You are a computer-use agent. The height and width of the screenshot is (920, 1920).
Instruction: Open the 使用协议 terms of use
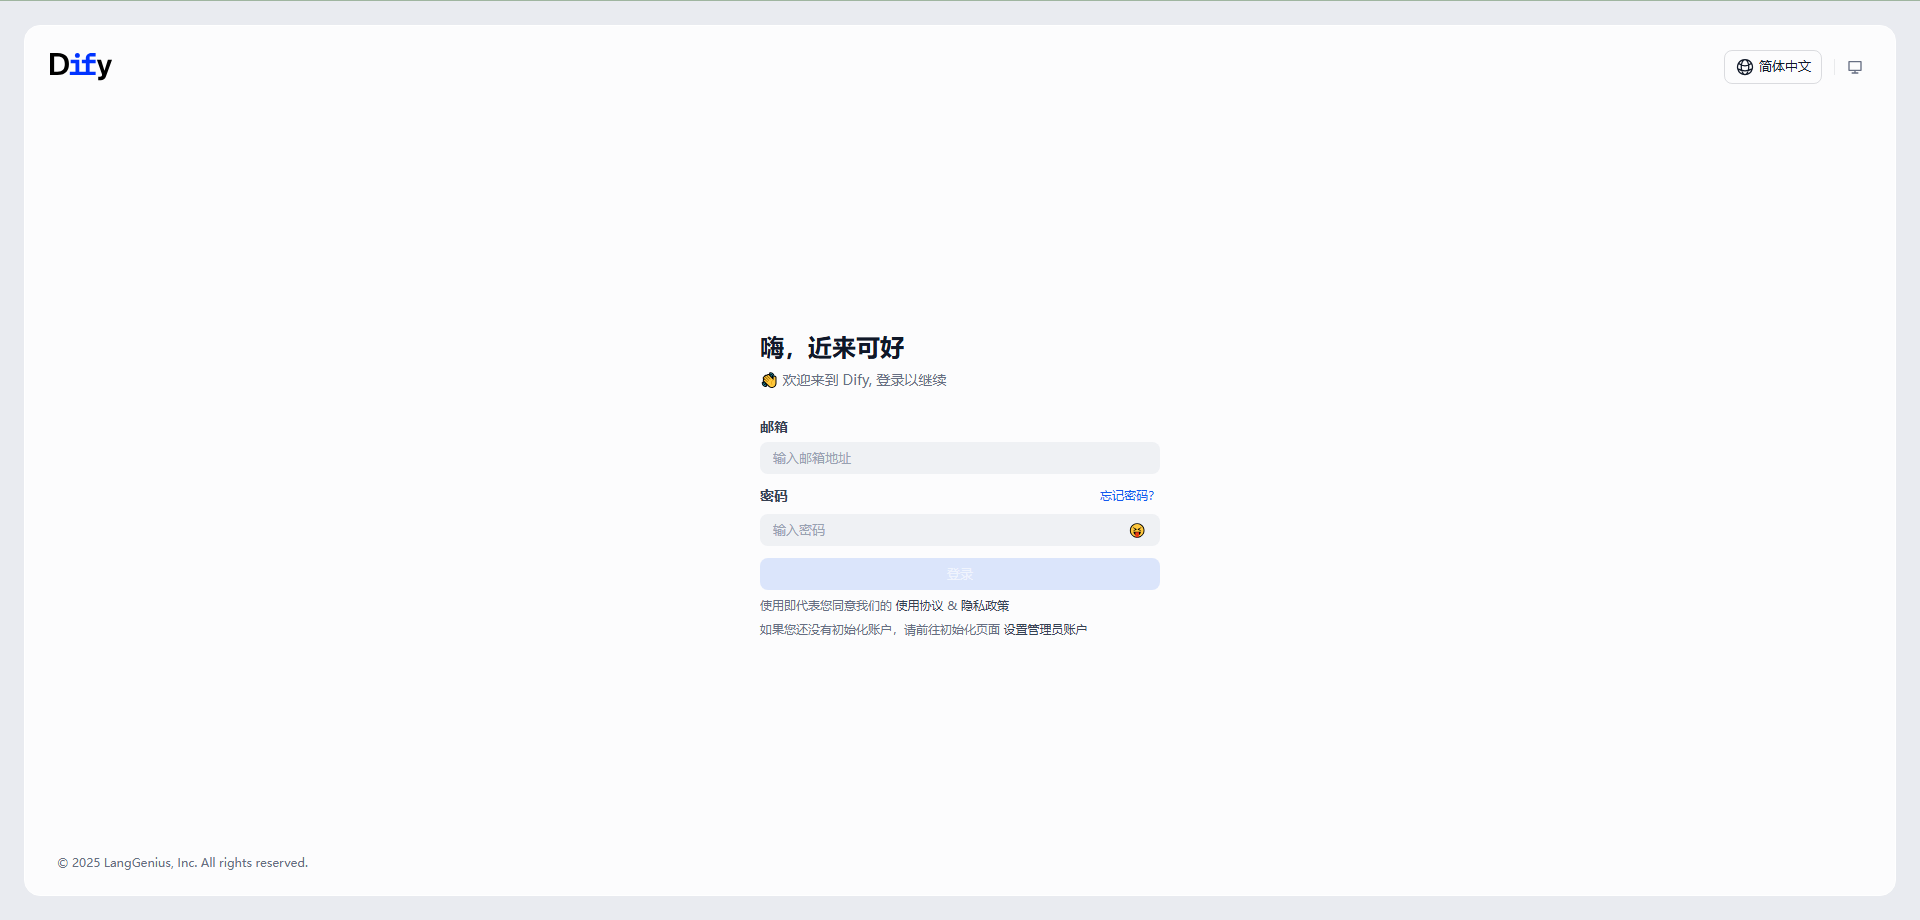tap(919, 605)
